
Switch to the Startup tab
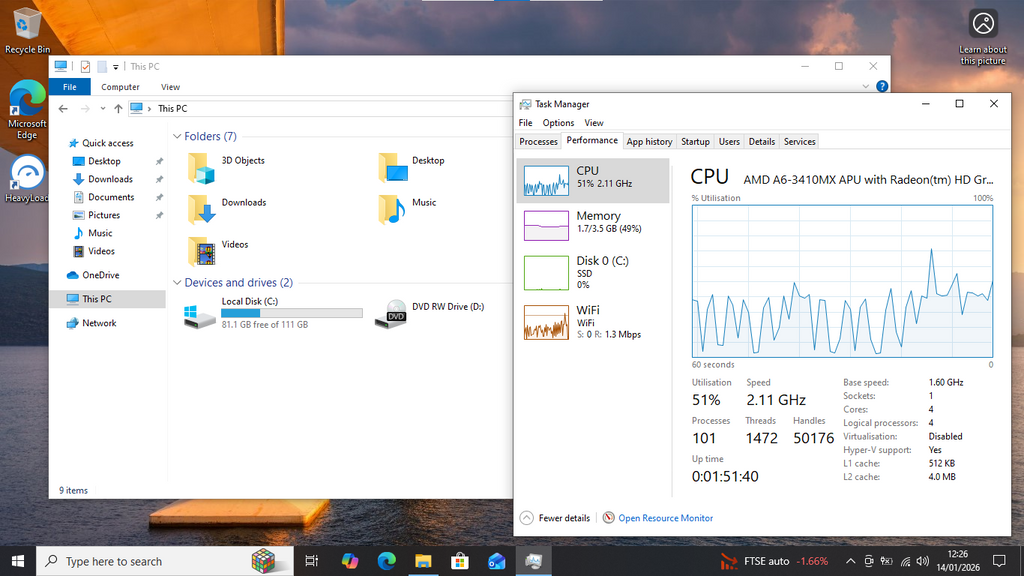click(695, 142)
